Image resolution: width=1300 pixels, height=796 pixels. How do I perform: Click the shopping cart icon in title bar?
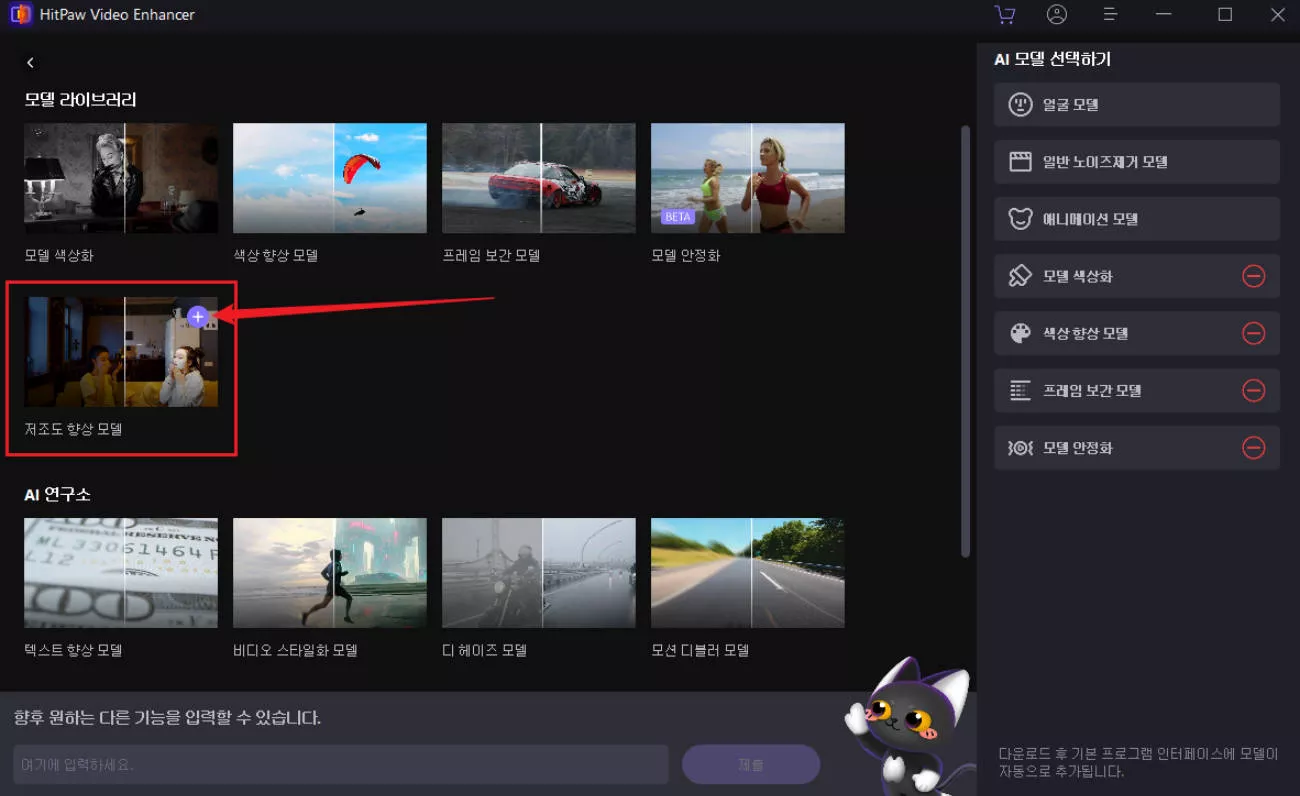[1004, 15]
